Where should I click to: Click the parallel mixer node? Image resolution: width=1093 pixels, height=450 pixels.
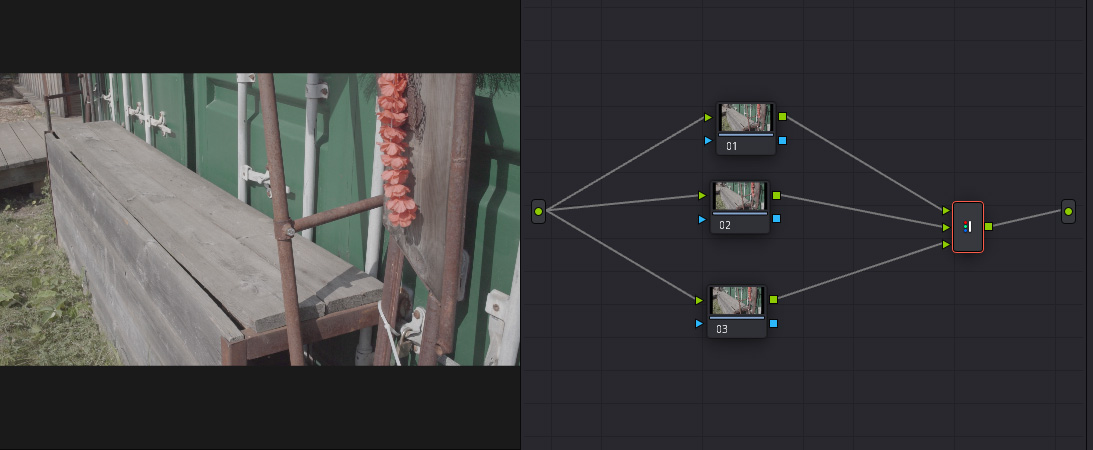pyautogui.click(x=968, y=226)
